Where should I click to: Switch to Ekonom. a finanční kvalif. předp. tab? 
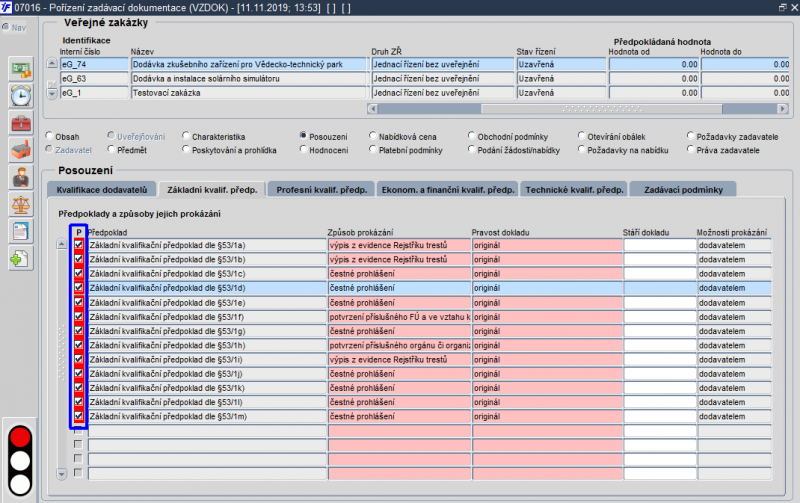tap(448, 190)
